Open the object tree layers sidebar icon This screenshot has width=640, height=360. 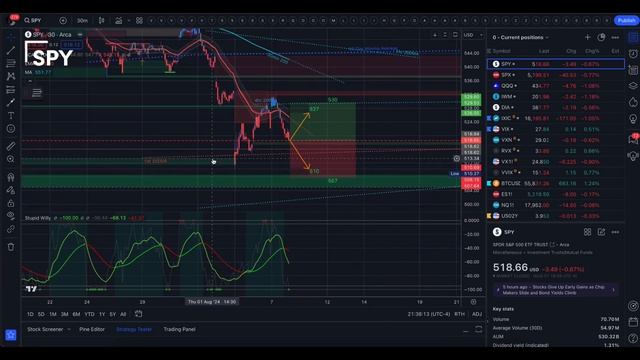click(x=633, y=86)
